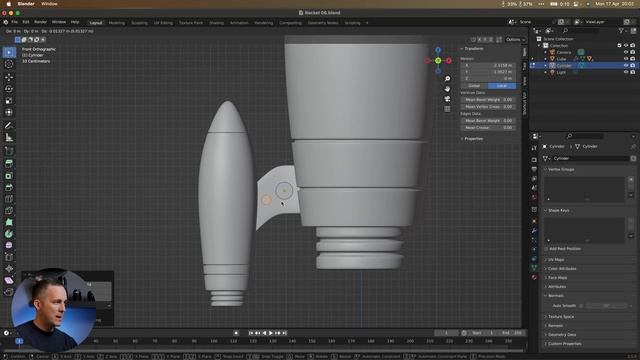The width and height of the screenshot is (640, 360).
Task: Click the pan view hand icon
Action: coord(447,89)
